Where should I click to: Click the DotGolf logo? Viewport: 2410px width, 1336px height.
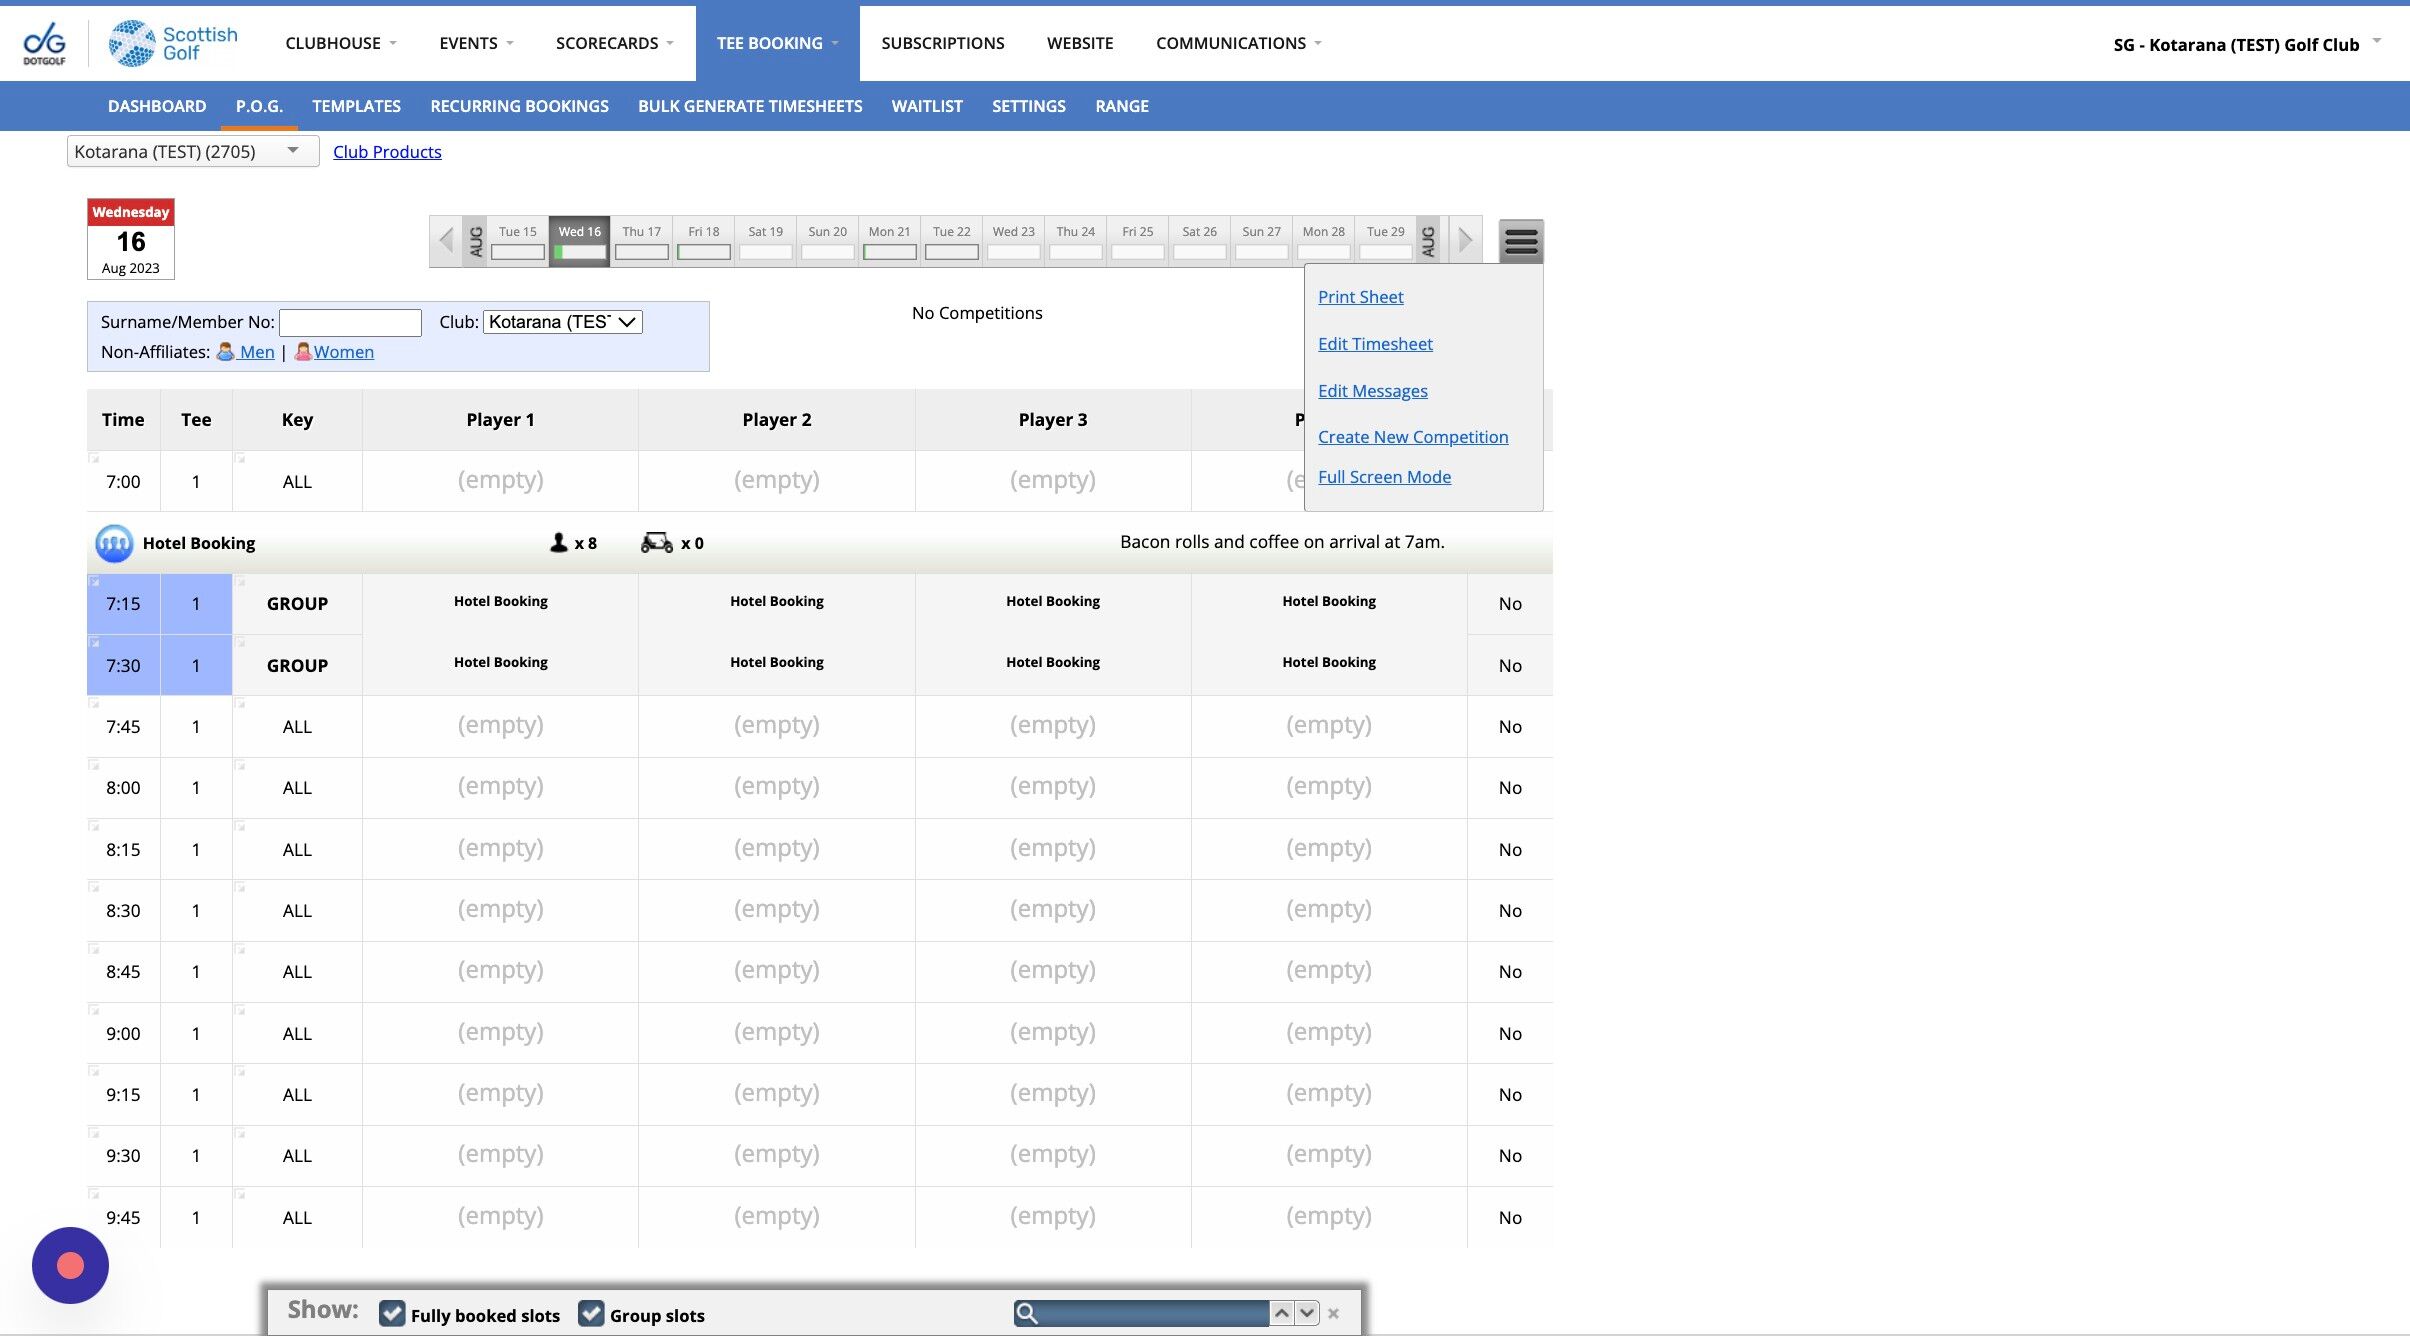(44, 43)
